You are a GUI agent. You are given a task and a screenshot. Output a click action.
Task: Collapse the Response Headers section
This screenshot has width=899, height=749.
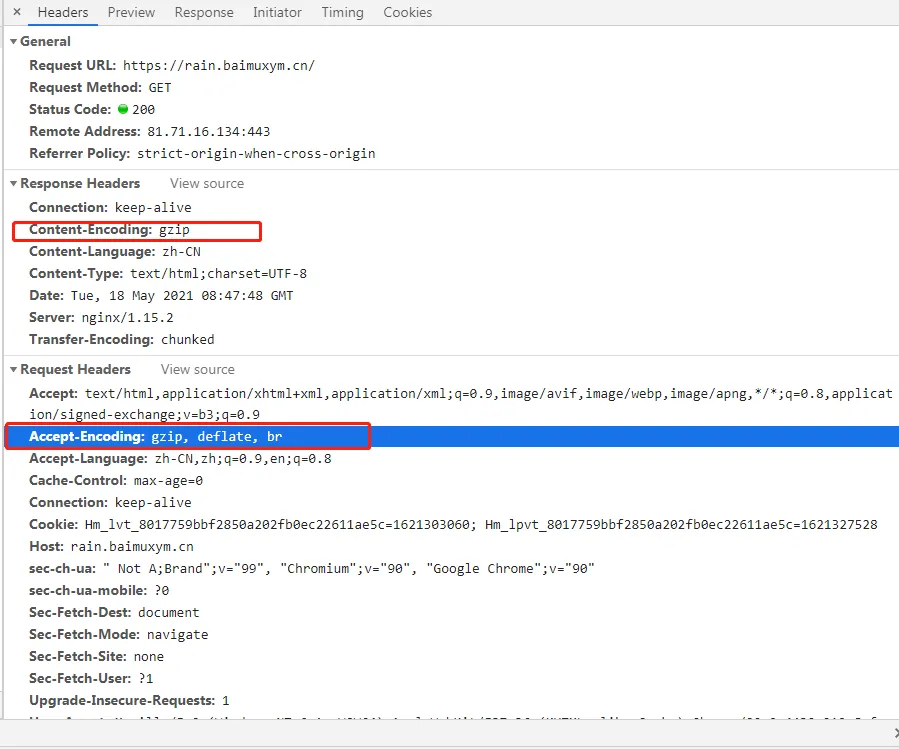point(14,184)
